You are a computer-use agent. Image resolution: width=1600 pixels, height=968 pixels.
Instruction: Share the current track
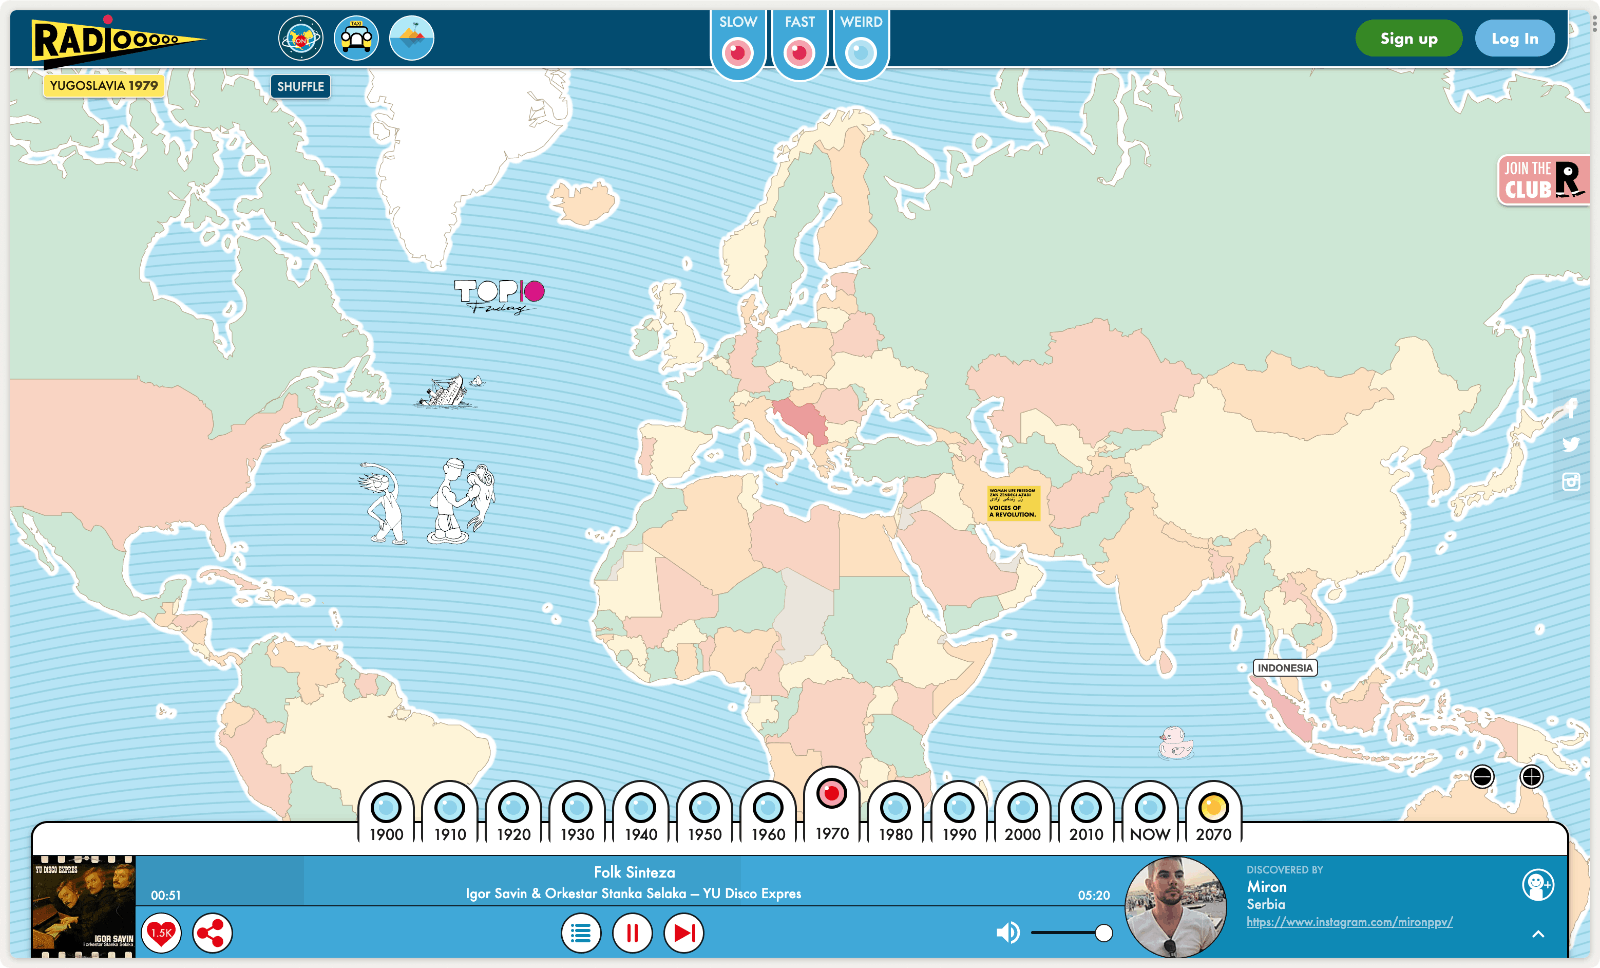[x=212, y=933]
